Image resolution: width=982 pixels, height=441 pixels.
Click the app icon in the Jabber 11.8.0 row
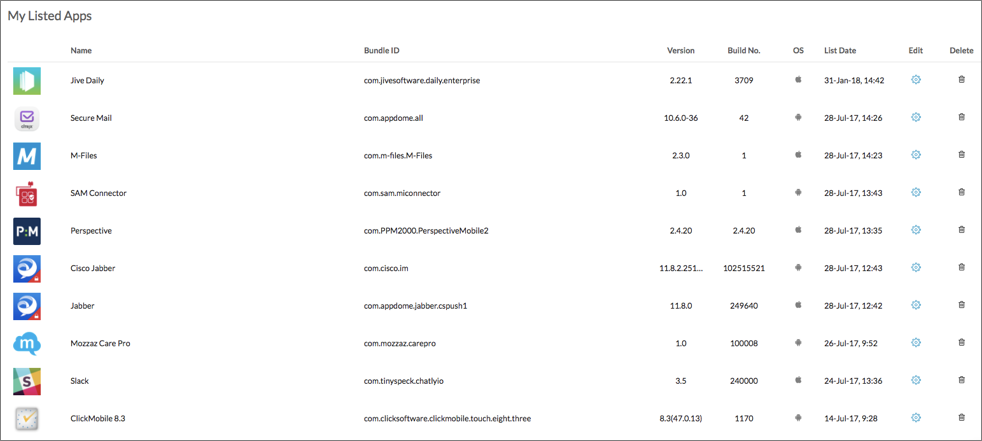(27, 306)
